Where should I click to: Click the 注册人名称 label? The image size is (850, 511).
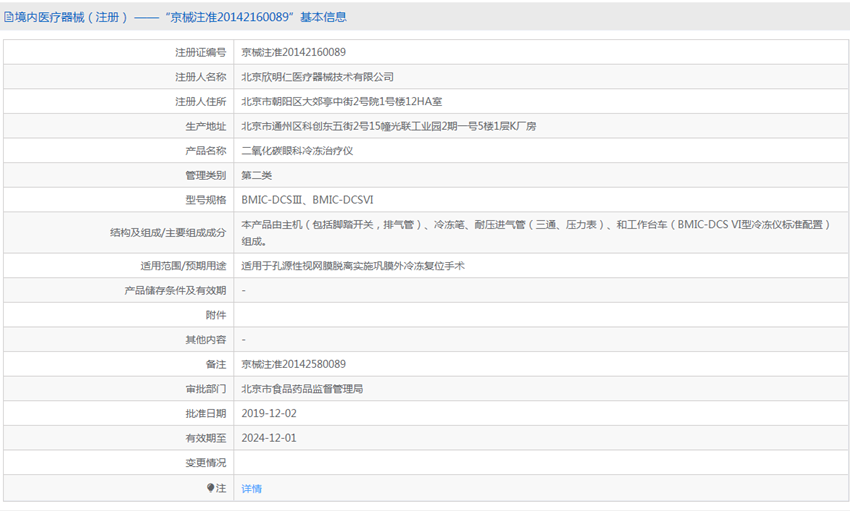point(201,77)
